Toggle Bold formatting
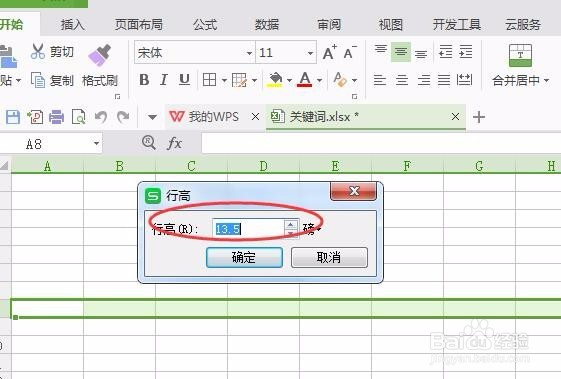561x379 pixels. click(x=144, y=80)
